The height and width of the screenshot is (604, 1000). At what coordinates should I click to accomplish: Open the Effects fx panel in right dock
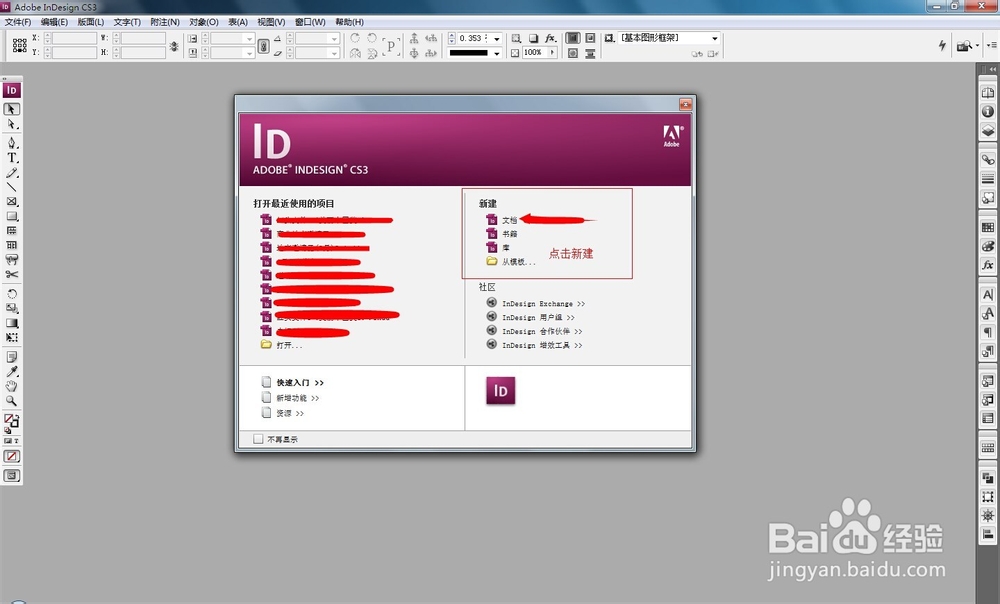point(987,265)
